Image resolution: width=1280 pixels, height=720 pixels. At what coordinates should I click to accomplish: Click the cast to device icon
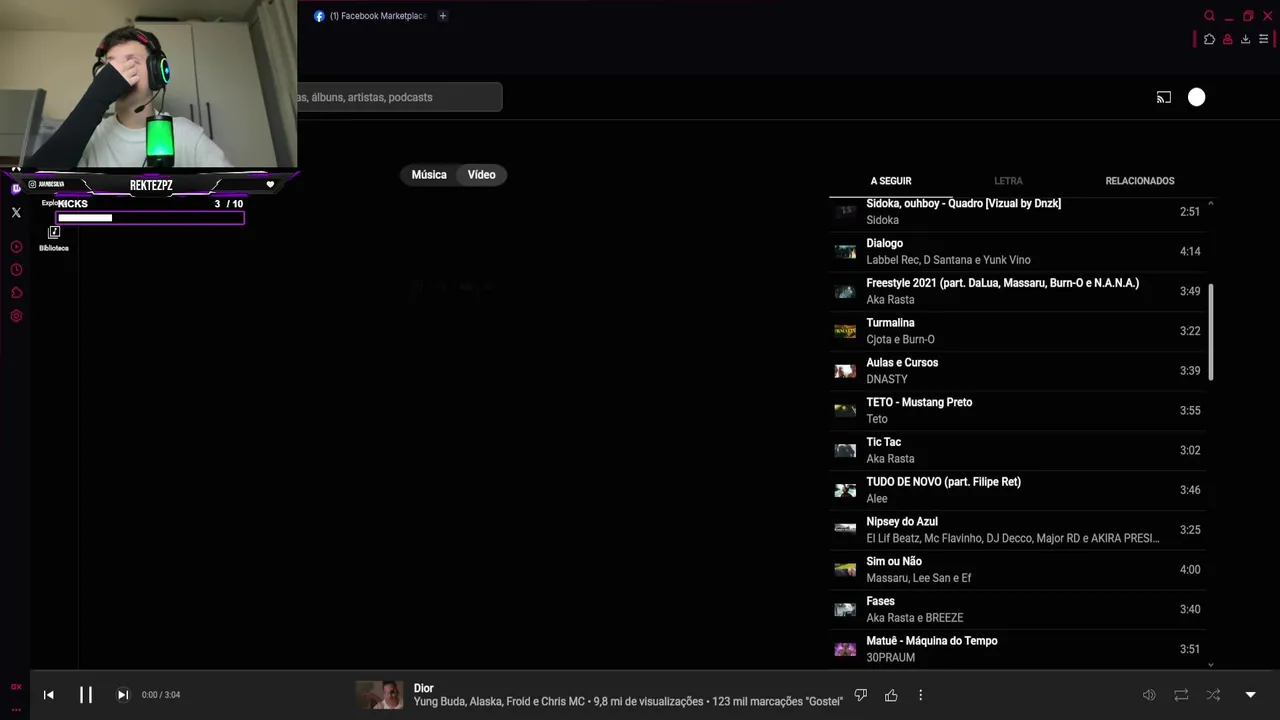coord(1164,97)
